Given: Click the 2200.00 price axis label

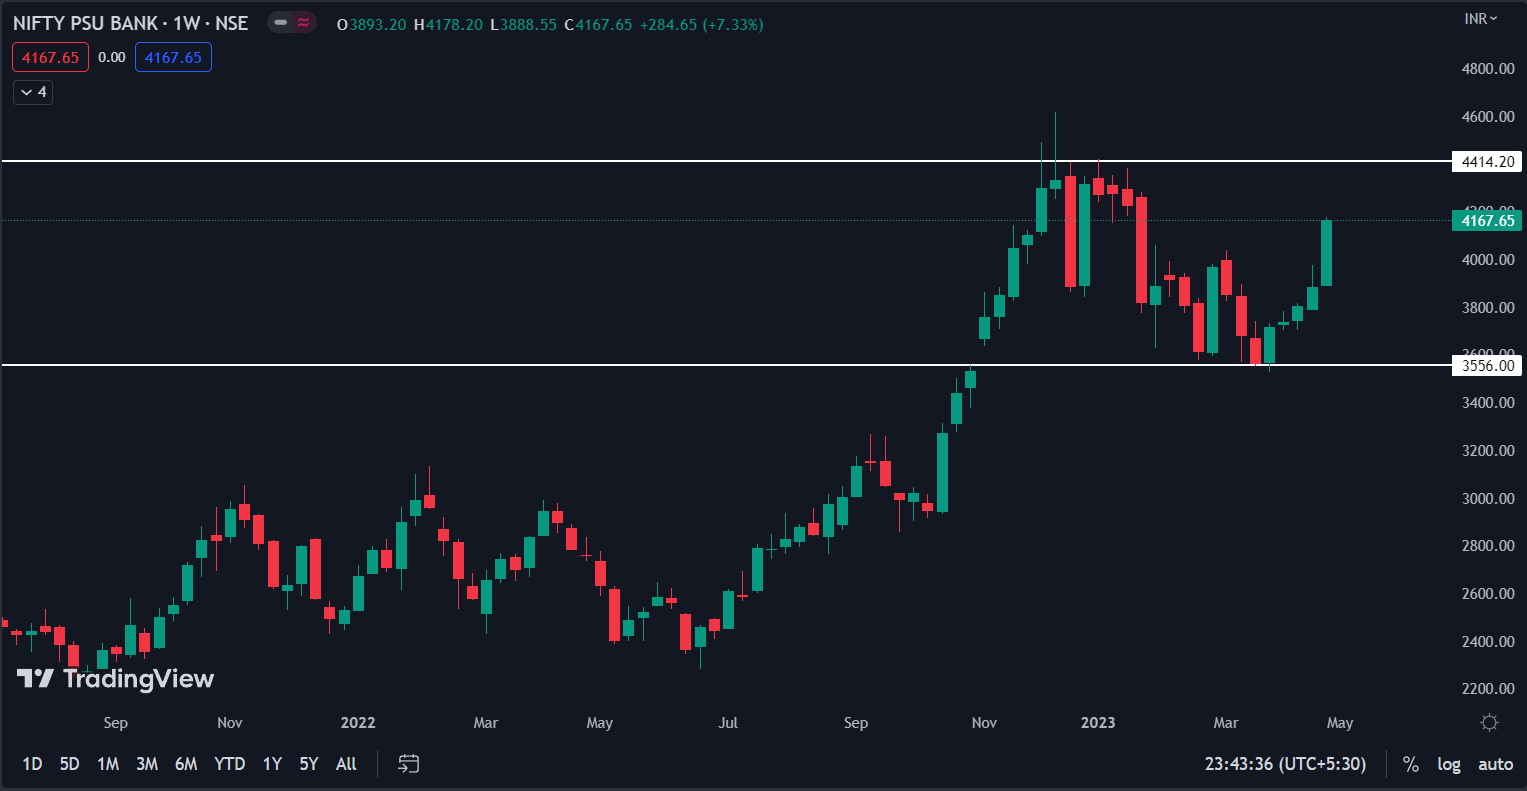Looking at the screenshot, I should (x=1488, y=689).
